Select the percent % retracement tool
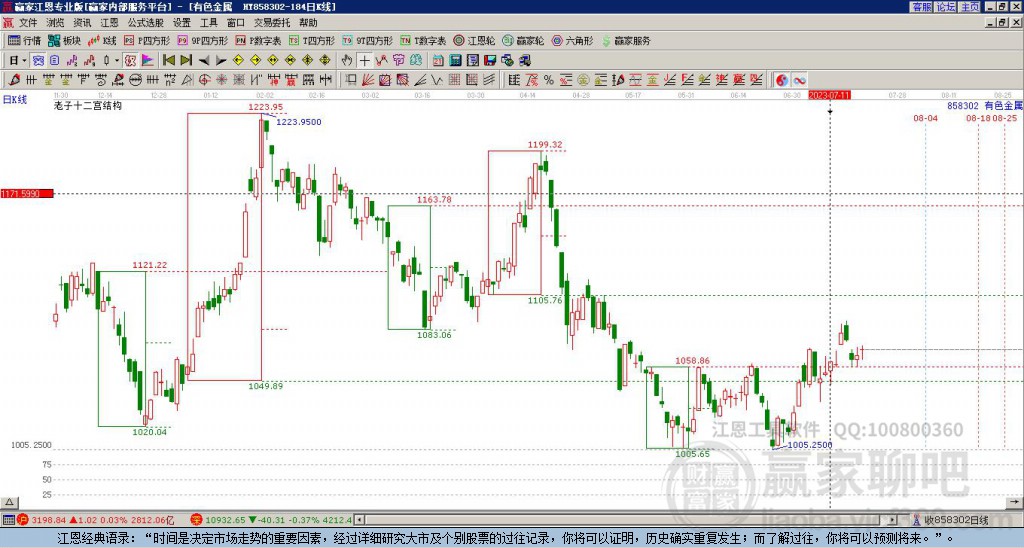Image resolution: width=1024 pixels, height=548 pixels. (549, 80)
